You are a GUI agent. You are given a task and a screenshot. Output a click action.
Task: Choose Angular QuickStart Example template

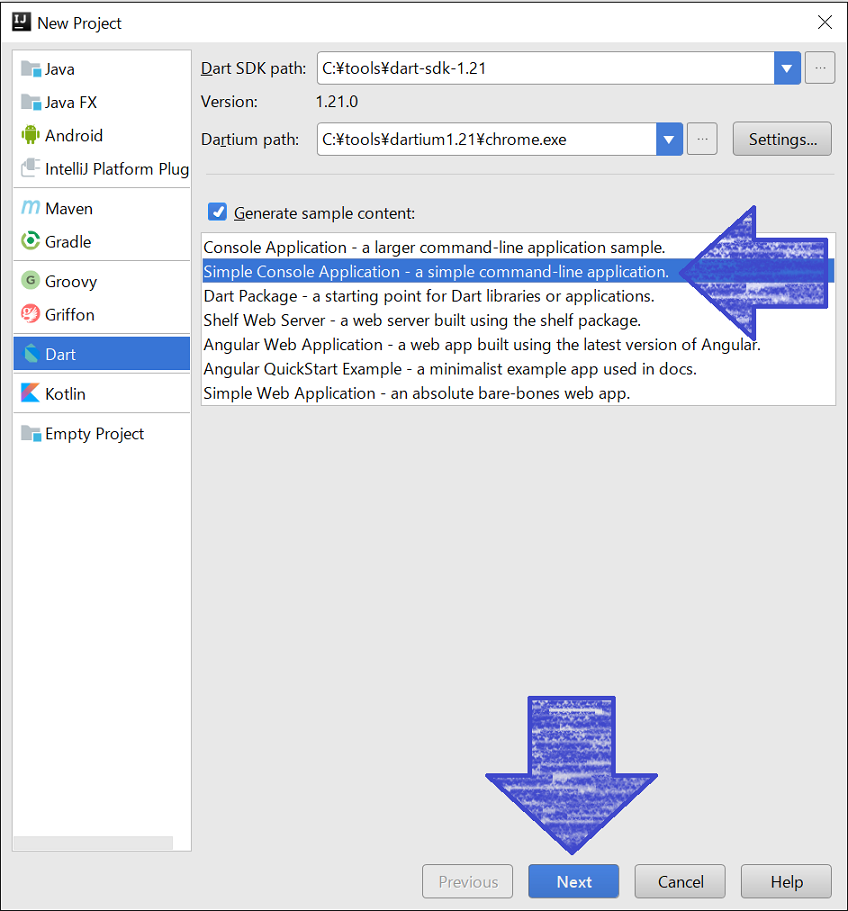click(x=518, y=369)
